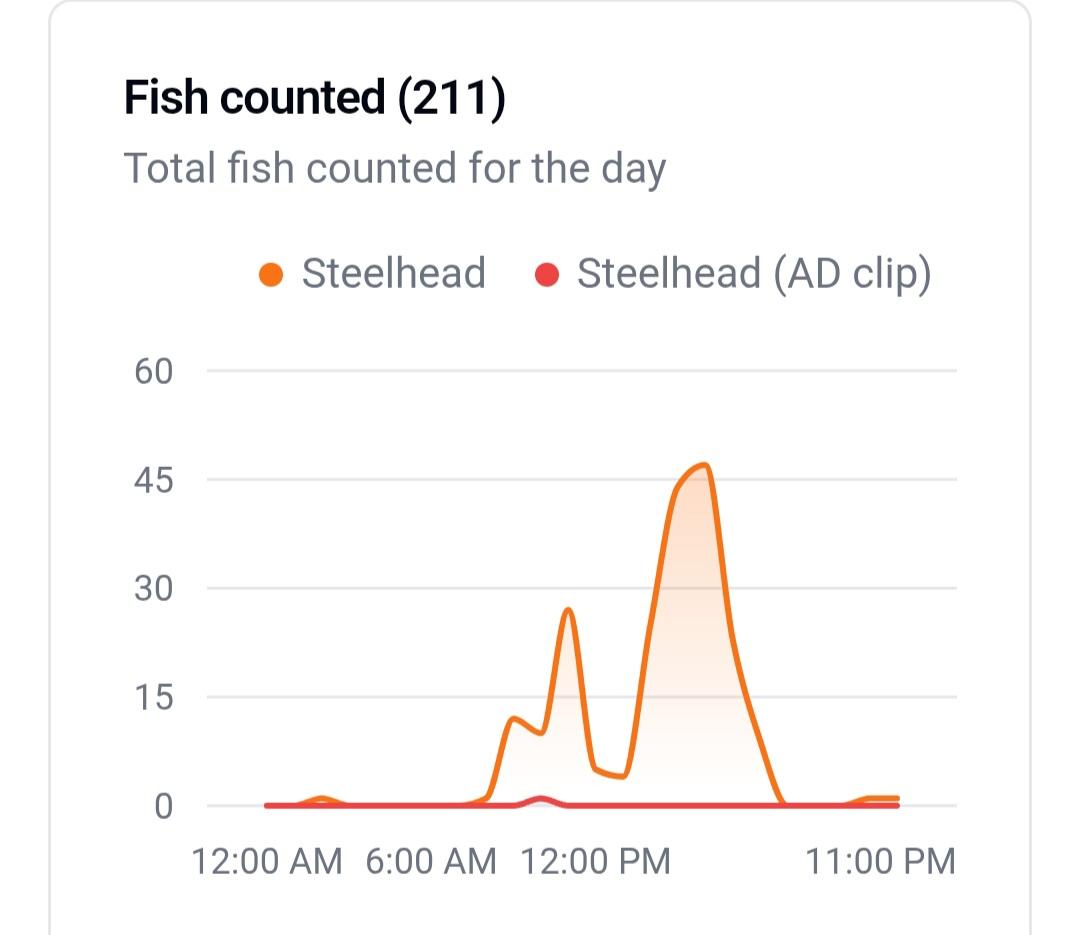The image size is (1080, 935).
Task: Click the 60 y-axis label
Action: pyautogui.click(x=153, y=372)
